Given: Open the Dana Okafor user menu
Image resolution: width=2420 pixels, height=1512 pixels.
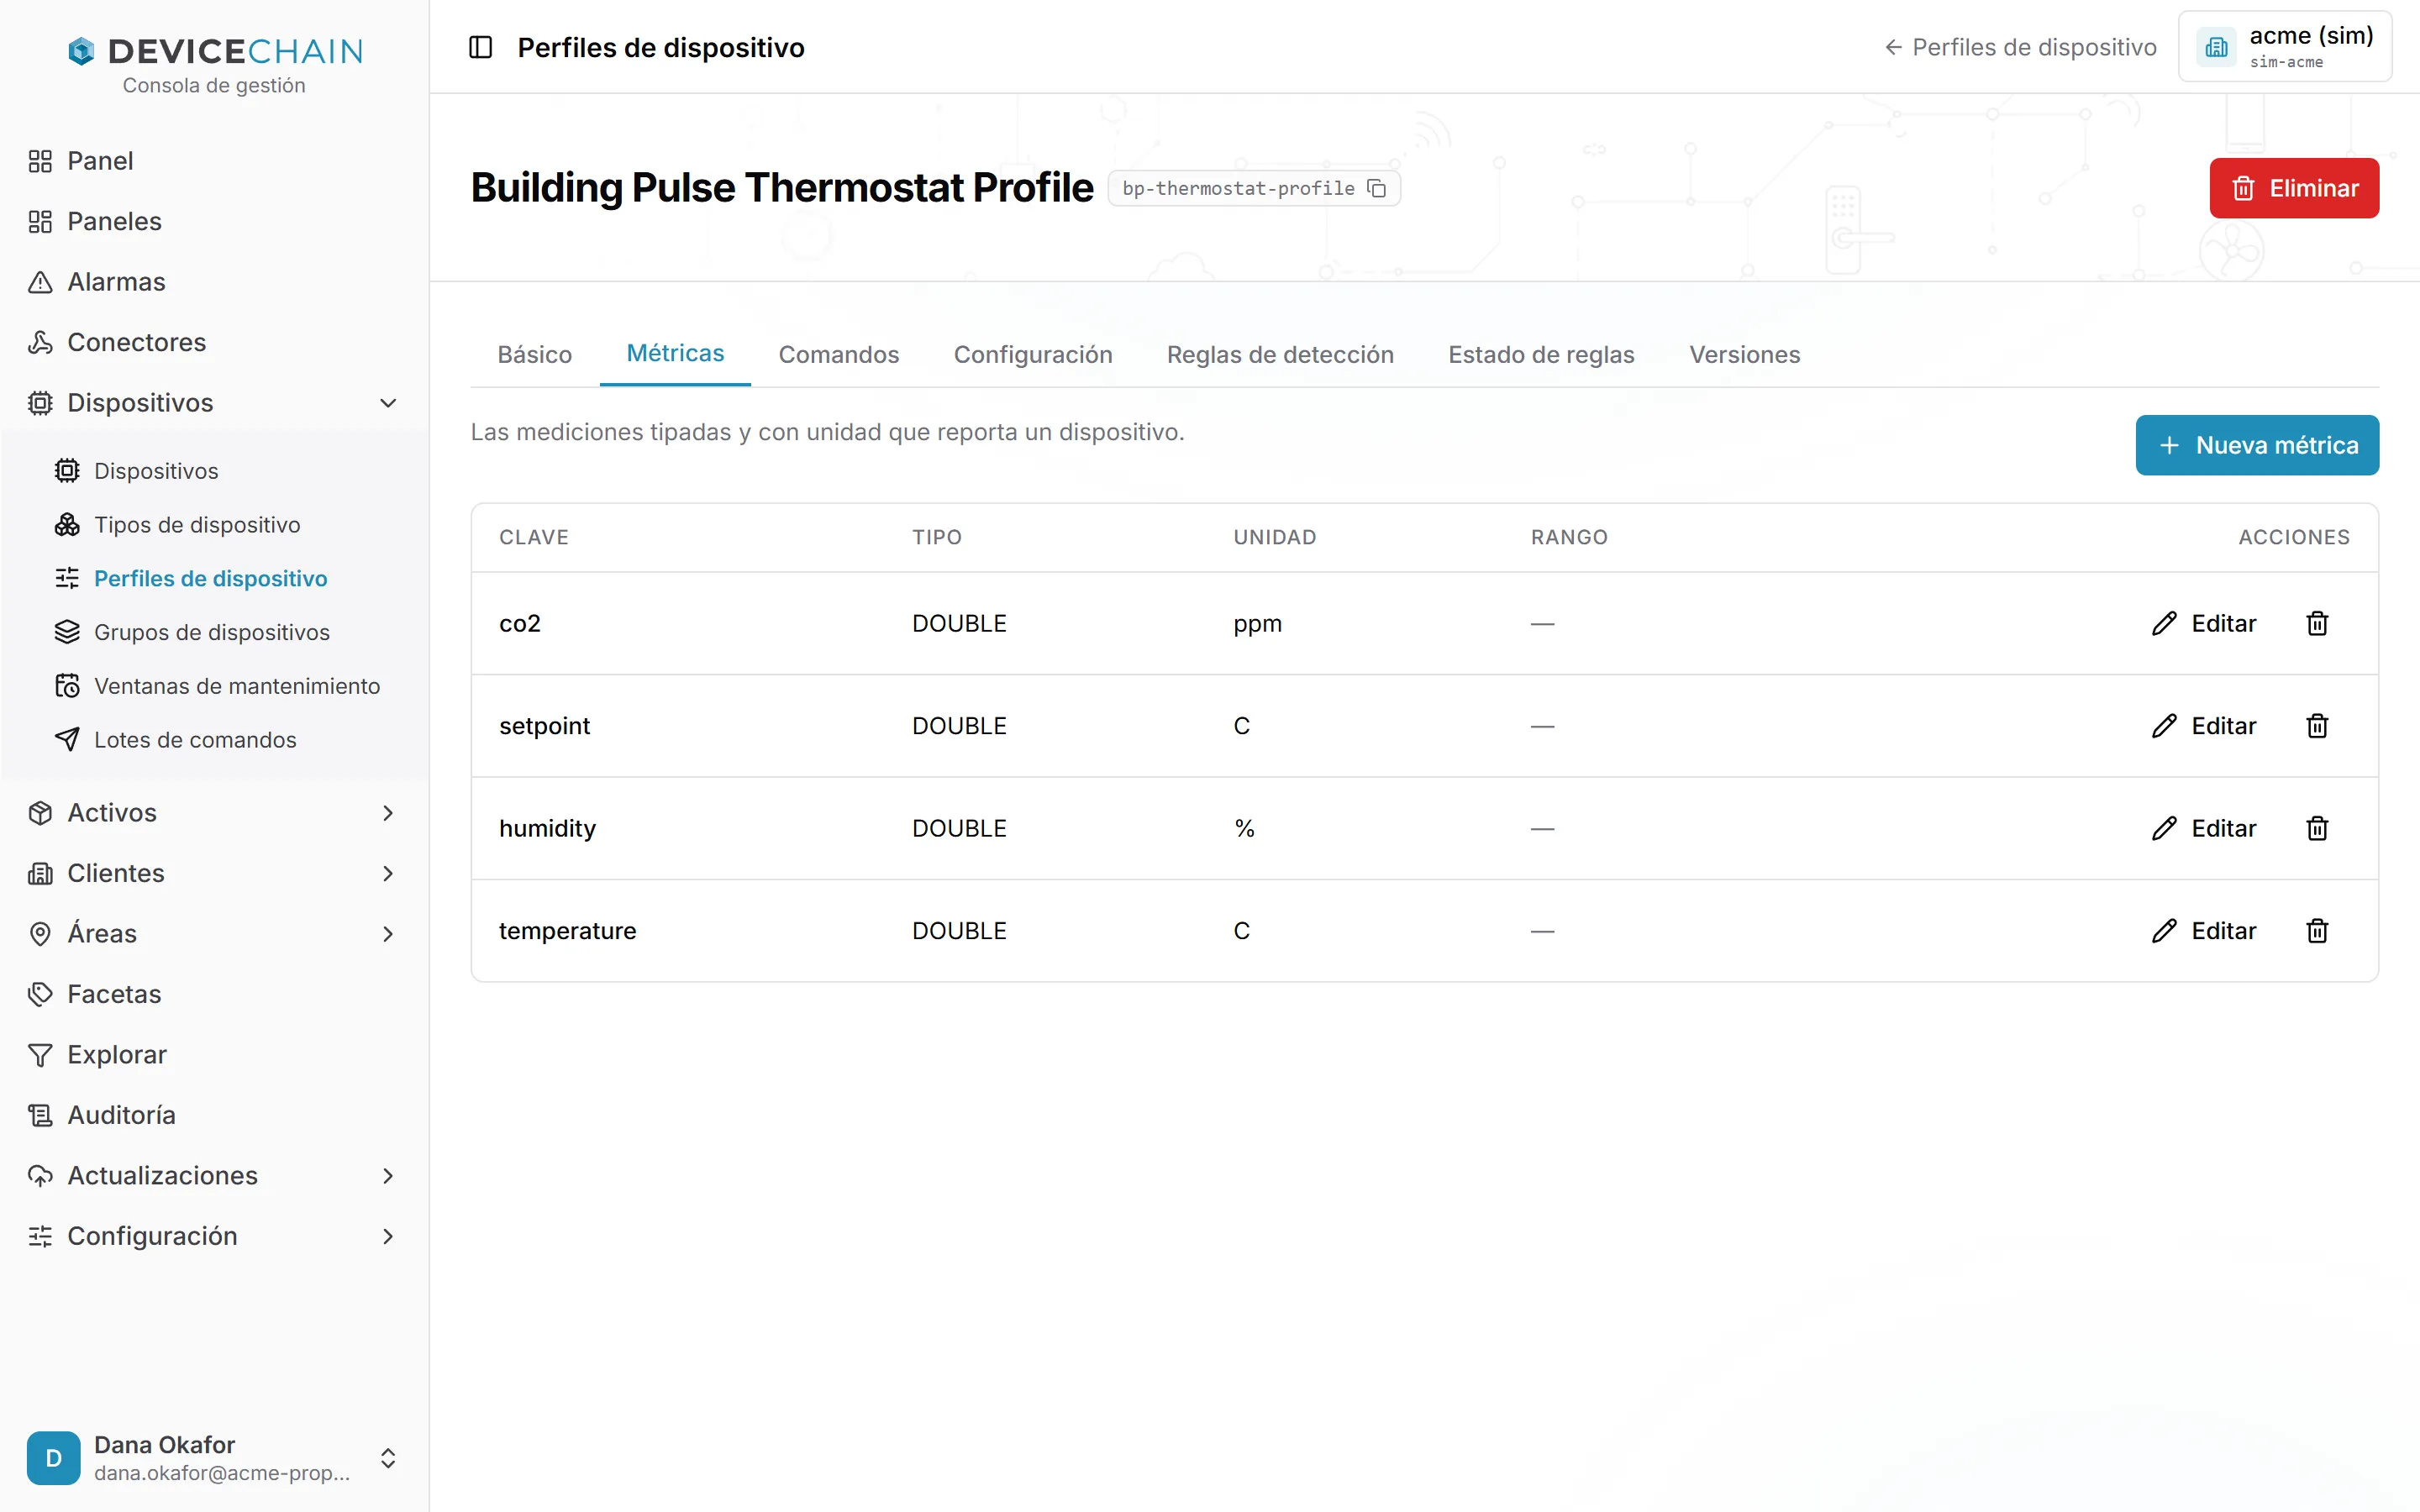Looking at the screenshot, I should click(x=214, y=1458).
